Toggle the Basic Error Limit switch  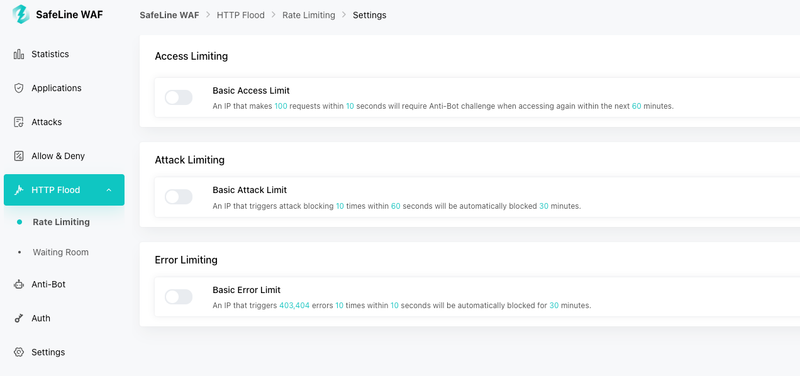coord(179,297)
